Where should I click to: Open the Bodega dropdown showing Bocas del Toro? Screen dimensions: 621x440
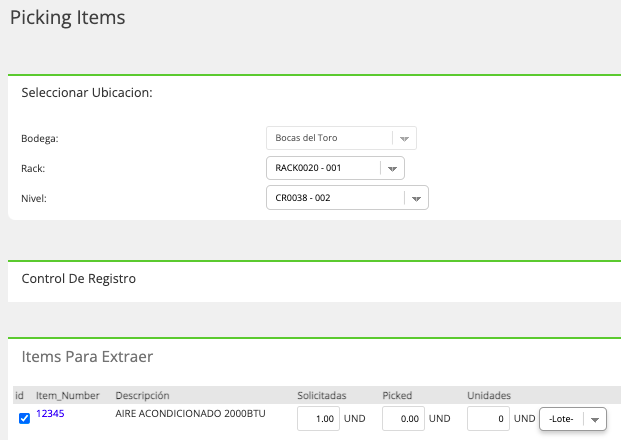pos(341,138)
